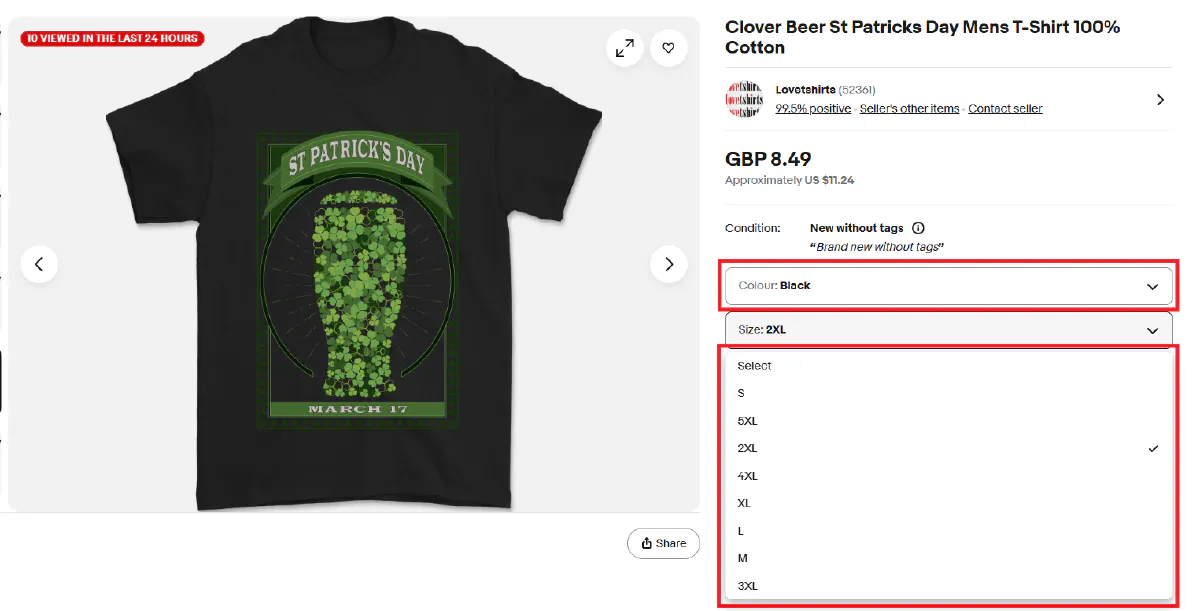Viewport: 1200px width, 611px height.
Task: Open the 99.5% positive feedback link
Action: 813,108
